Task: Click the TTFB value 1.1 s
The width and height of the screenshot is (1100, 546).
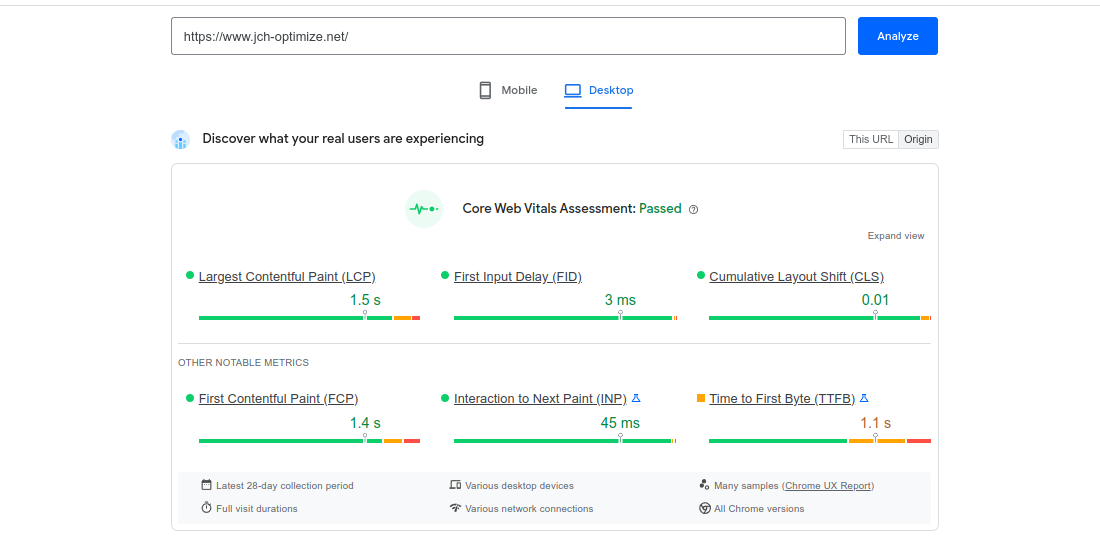Action: pyautogui.click(x=876, y=423)
